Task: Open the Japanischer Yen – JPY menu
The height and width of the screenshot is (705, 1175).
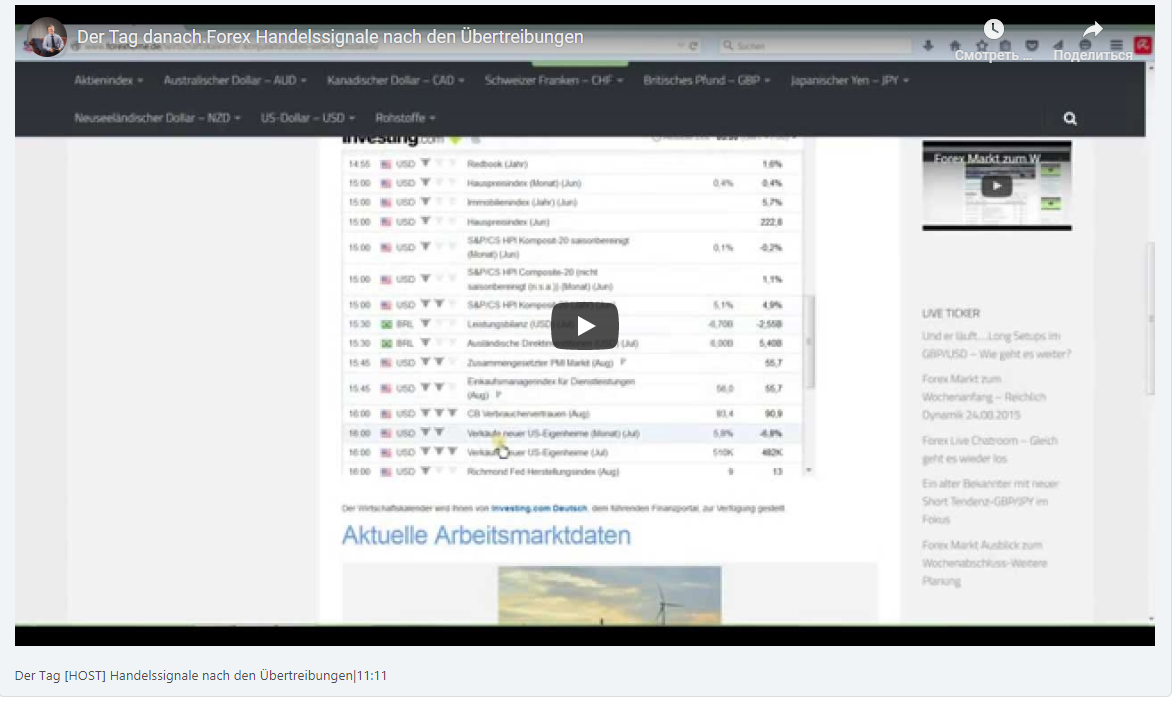Action: (x=849, y=80)
